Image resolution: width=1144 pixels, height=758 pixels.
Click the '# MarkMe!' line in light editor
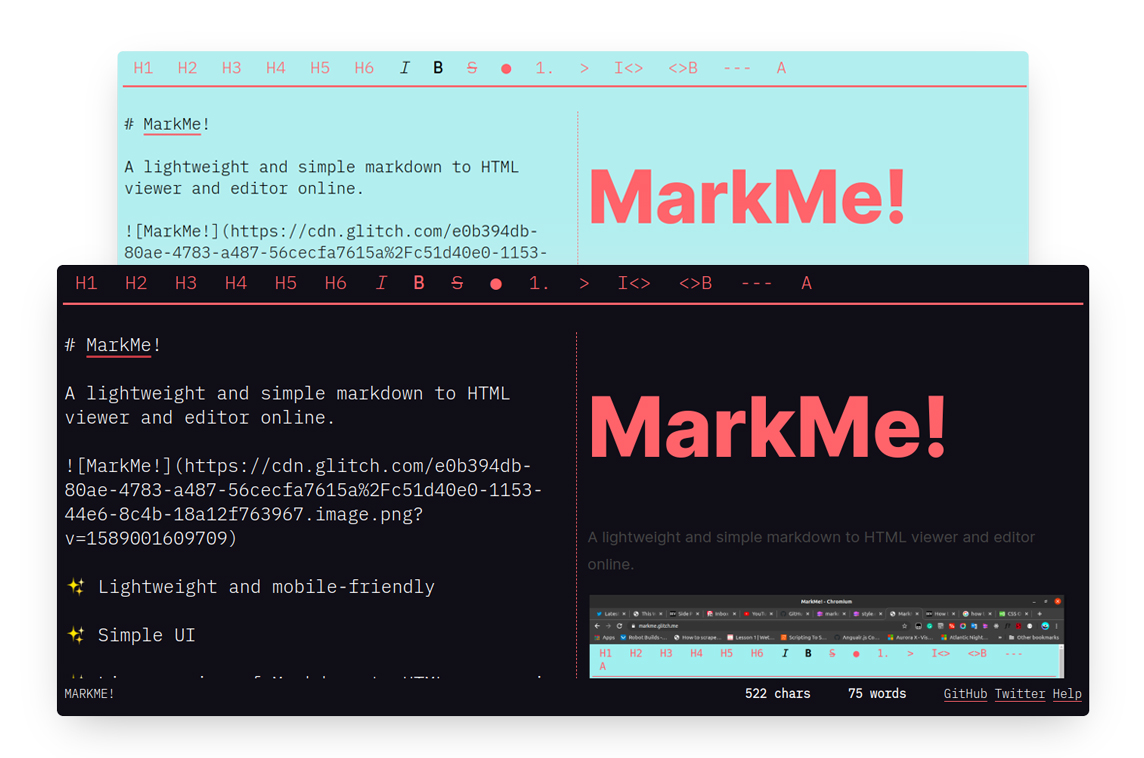(x=166, y=124)
